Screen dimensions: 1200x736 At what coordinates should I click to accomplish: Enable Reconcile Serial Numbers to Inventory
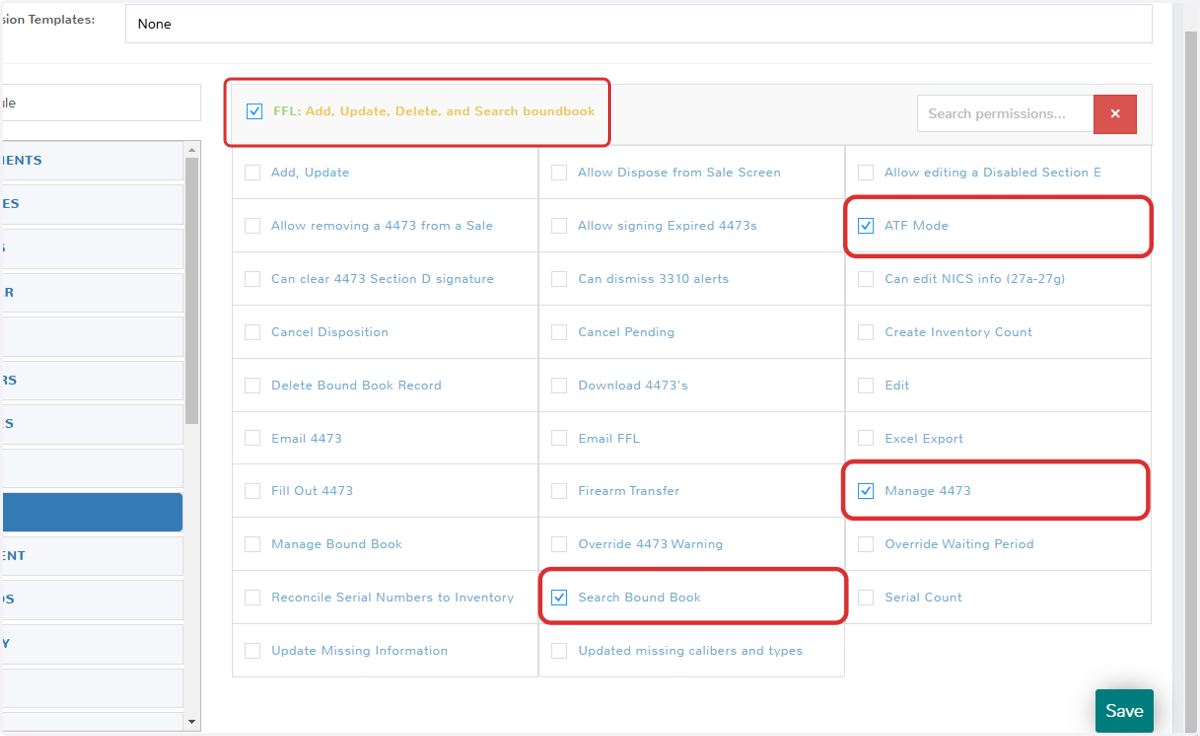point(253,598)
